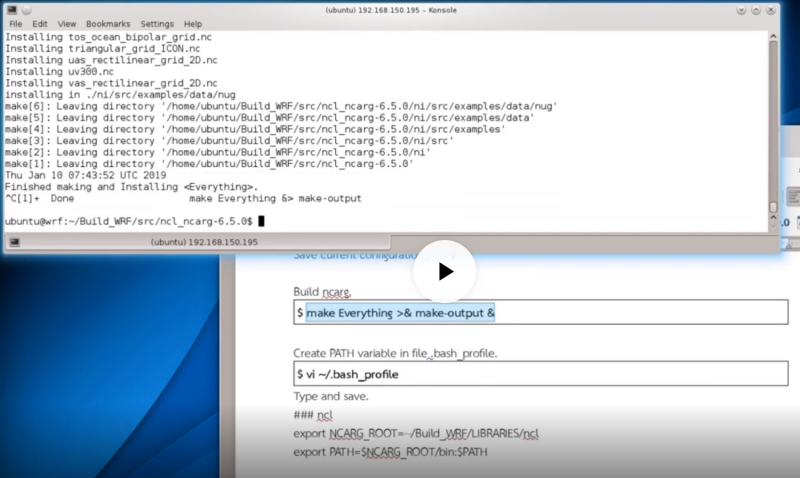Open the View menu
This screenshot has width=800, height=478.
[67, 23]
